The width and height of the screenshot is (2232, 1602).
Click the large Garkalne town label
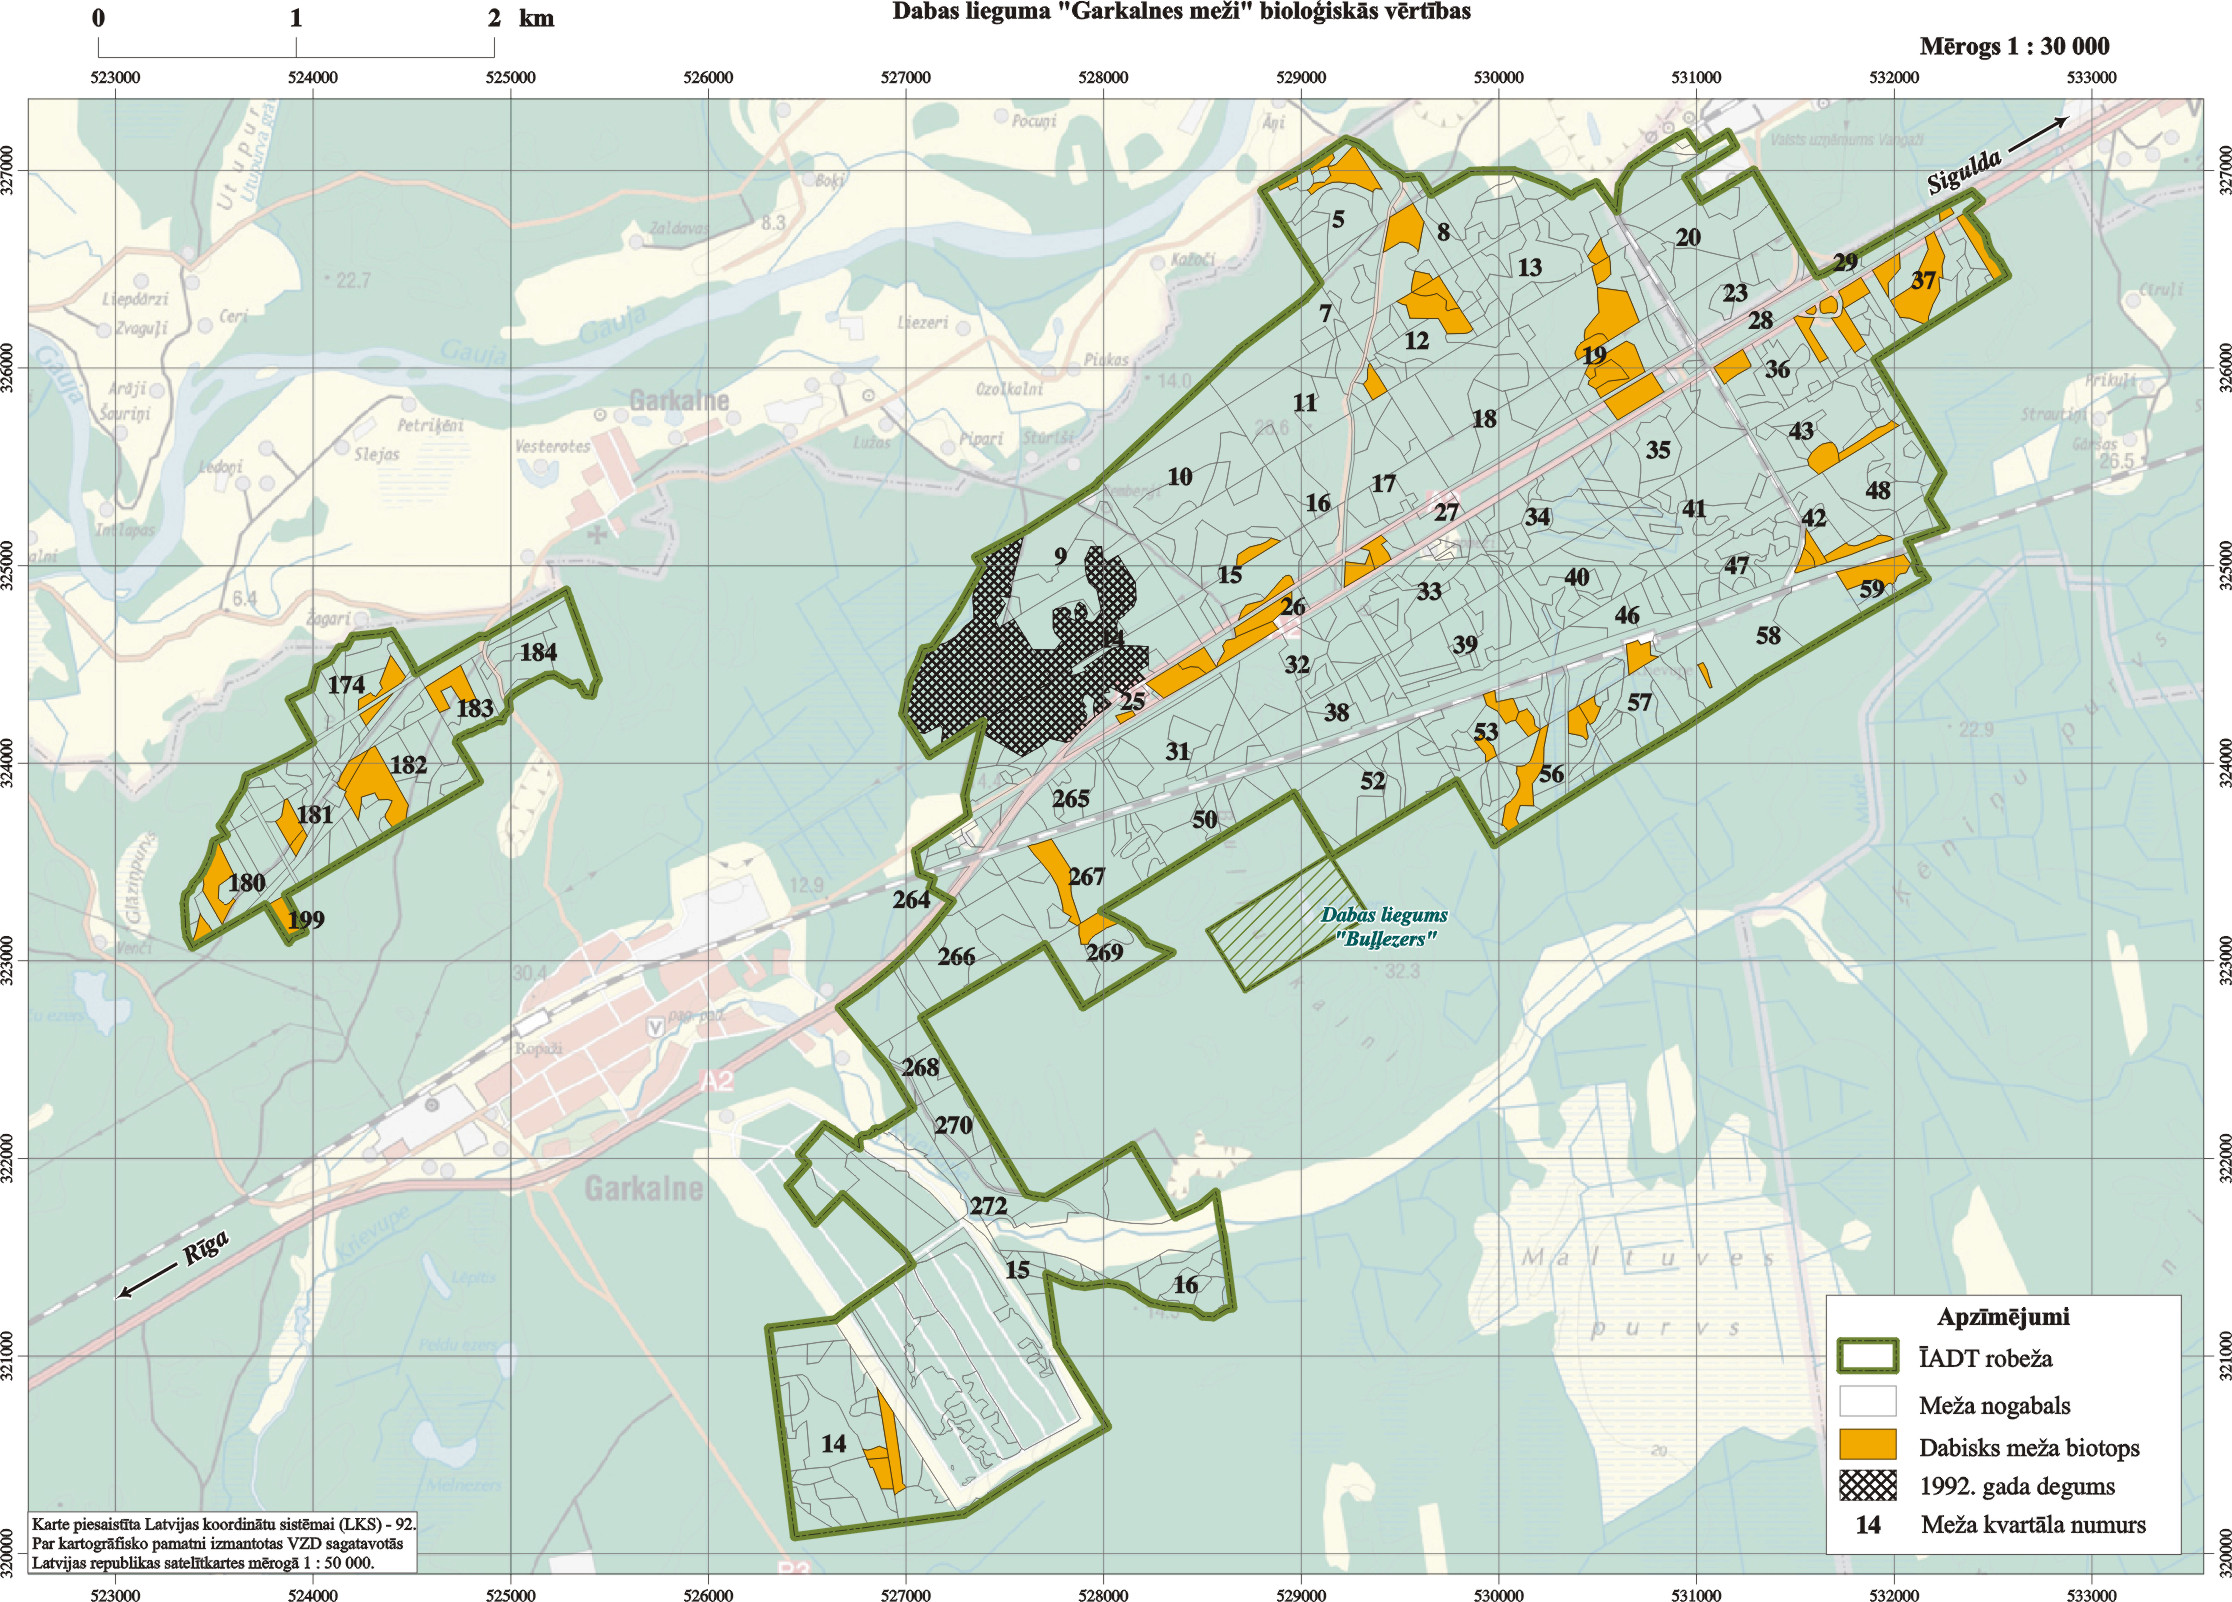point(643,1188)
